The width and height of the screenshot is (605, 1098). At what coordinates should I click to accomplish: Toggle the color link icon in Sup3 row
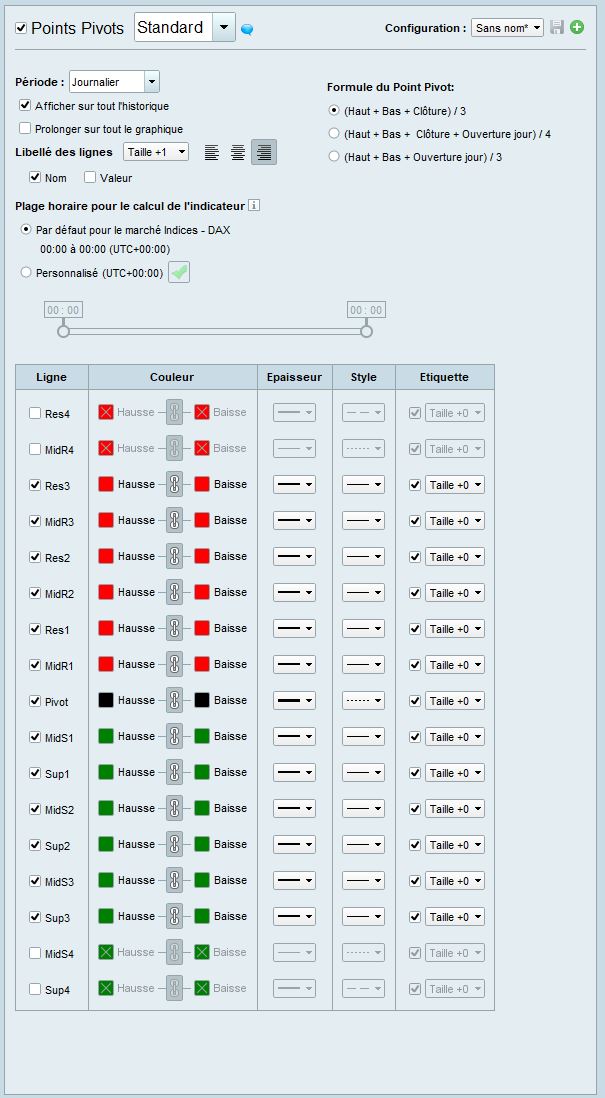coord(174,916)
